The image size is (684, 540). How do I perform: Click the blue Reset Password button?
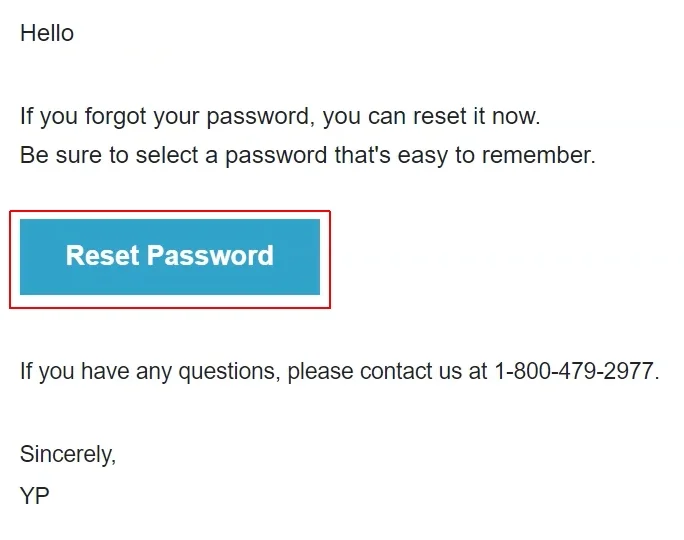click(x=170, y=257)
